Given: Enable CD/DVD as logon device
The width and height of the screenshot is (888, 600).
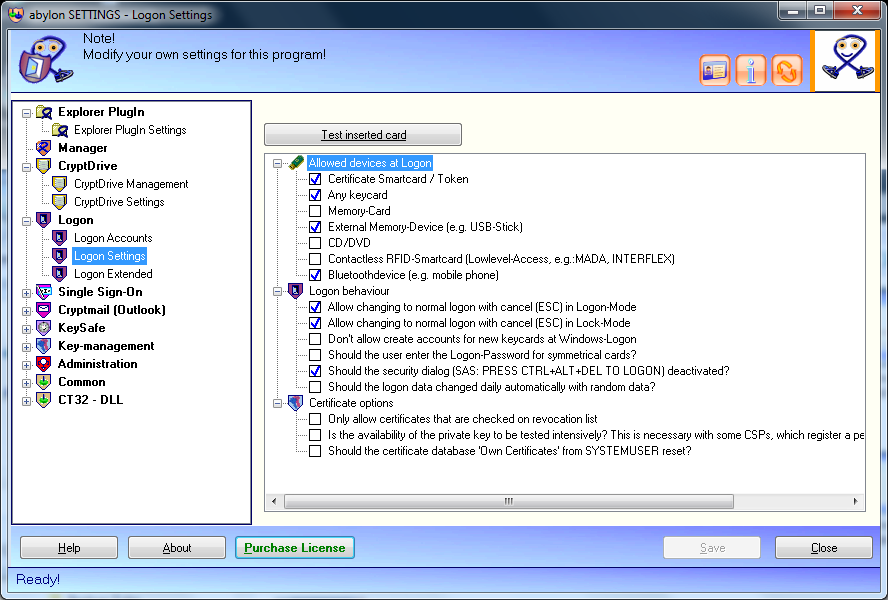Looking at the screenshot, I should pos(315,244).
